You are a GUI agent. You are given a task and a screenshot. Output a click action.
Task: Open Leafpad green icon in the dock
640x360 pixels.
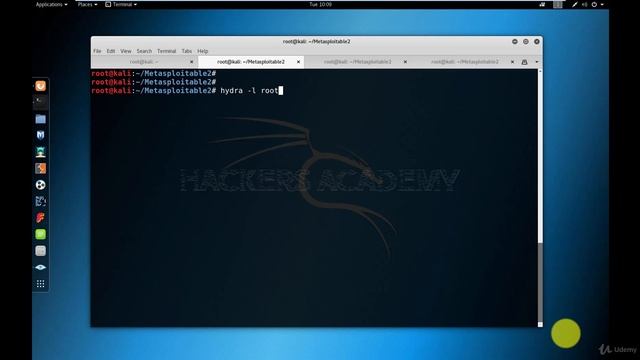point(40,234)
